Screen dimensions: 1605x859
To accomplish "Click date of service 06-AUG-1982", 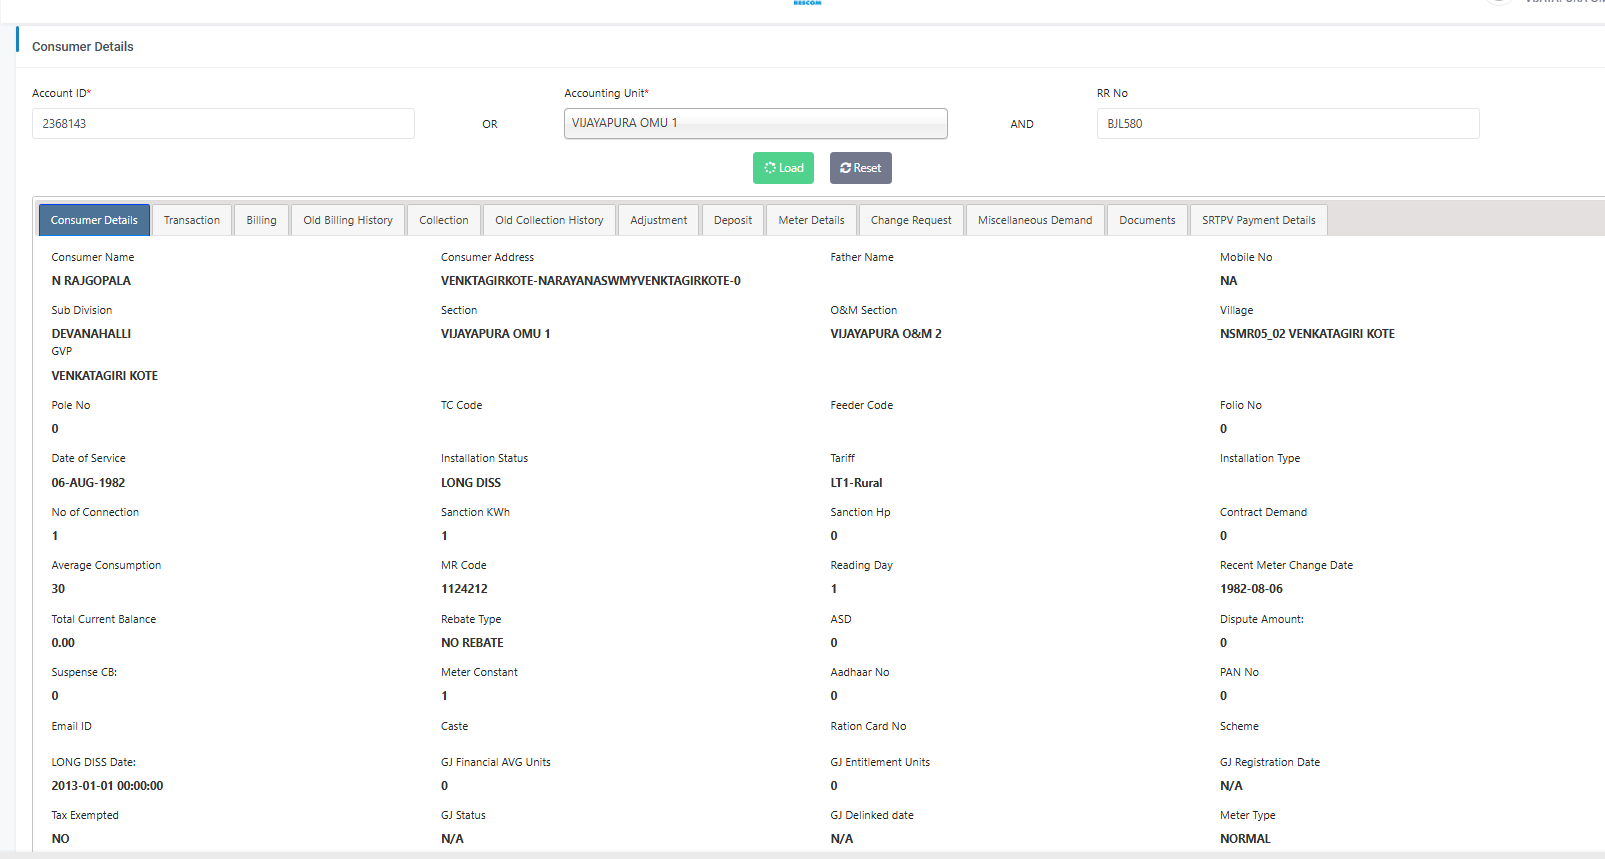I will point(89,483).
